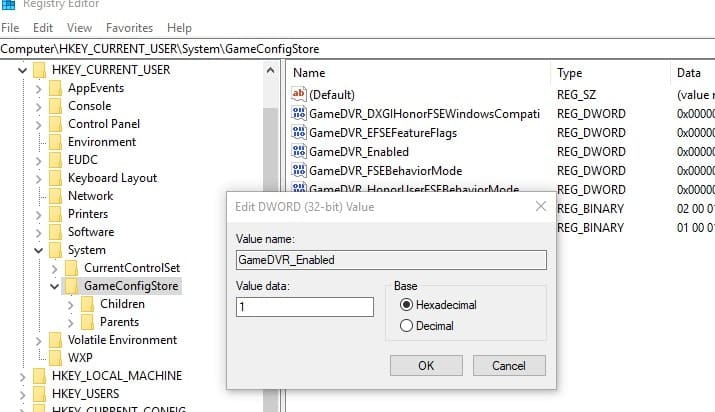Click the Value data input field
The height and width of the screenshot is (412, 715).
pyautogui.click(x=304, y=307)
